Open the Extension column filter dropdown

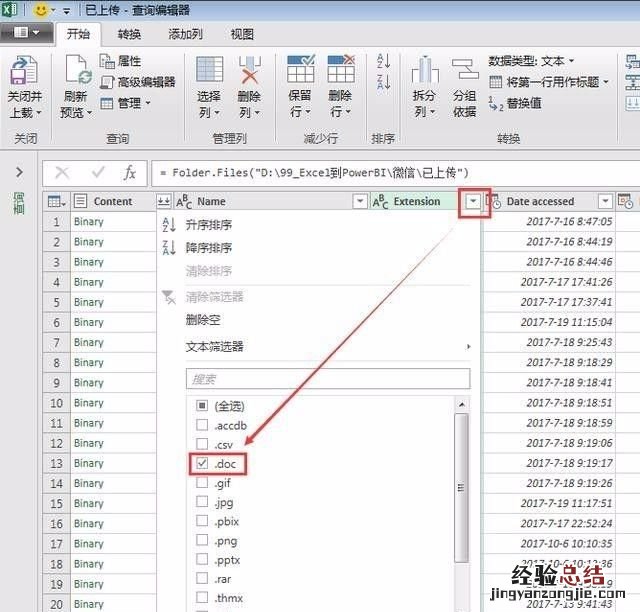click(473, 201)
